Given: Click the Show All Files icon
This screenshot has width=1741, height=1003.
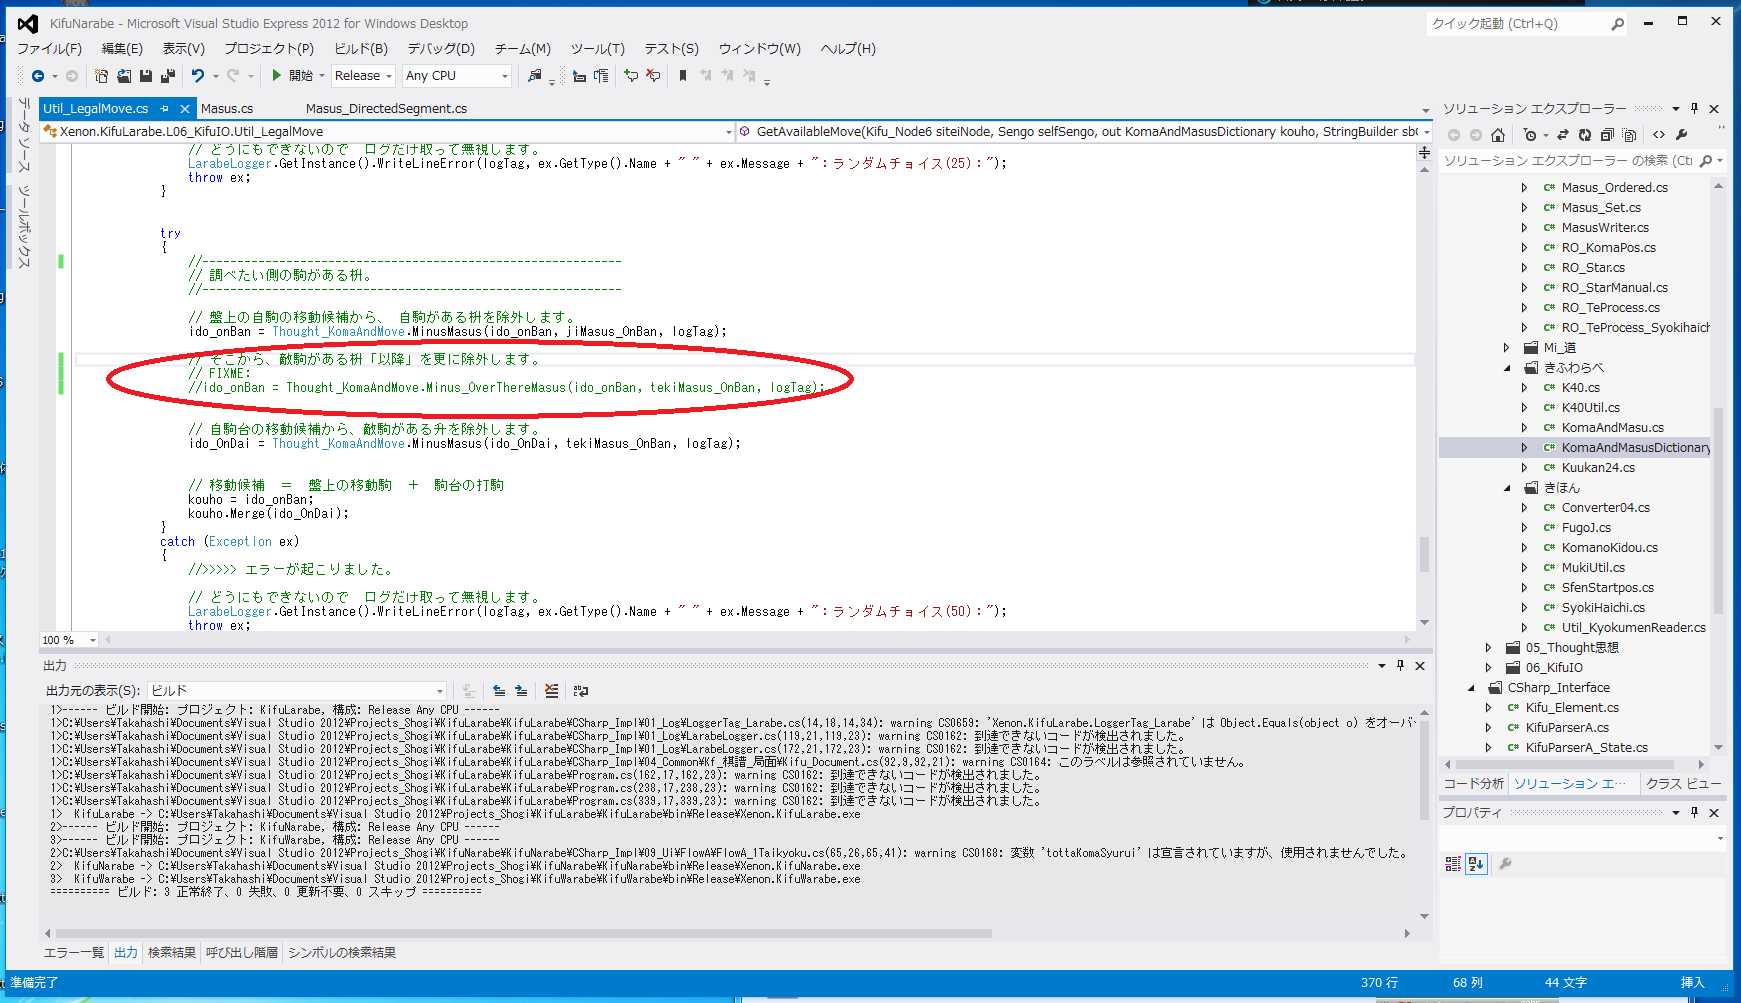Looking at the screenshot, I should click(1629, 135).
